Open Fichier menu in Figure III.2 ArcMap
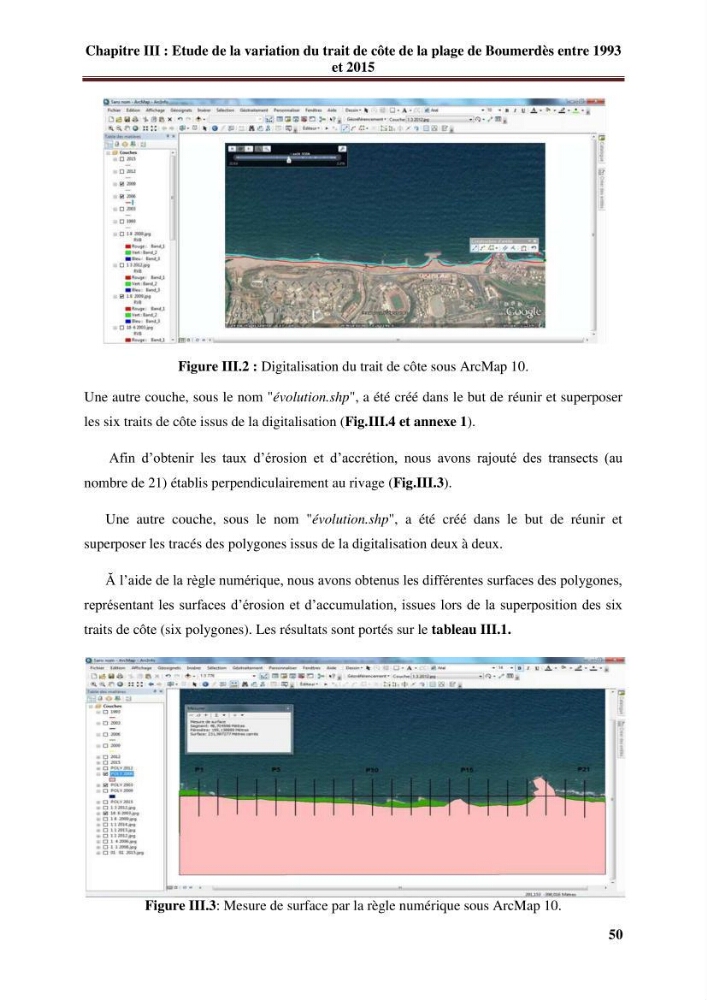This screenshot has width=707, height=1000. click(114, 110)
